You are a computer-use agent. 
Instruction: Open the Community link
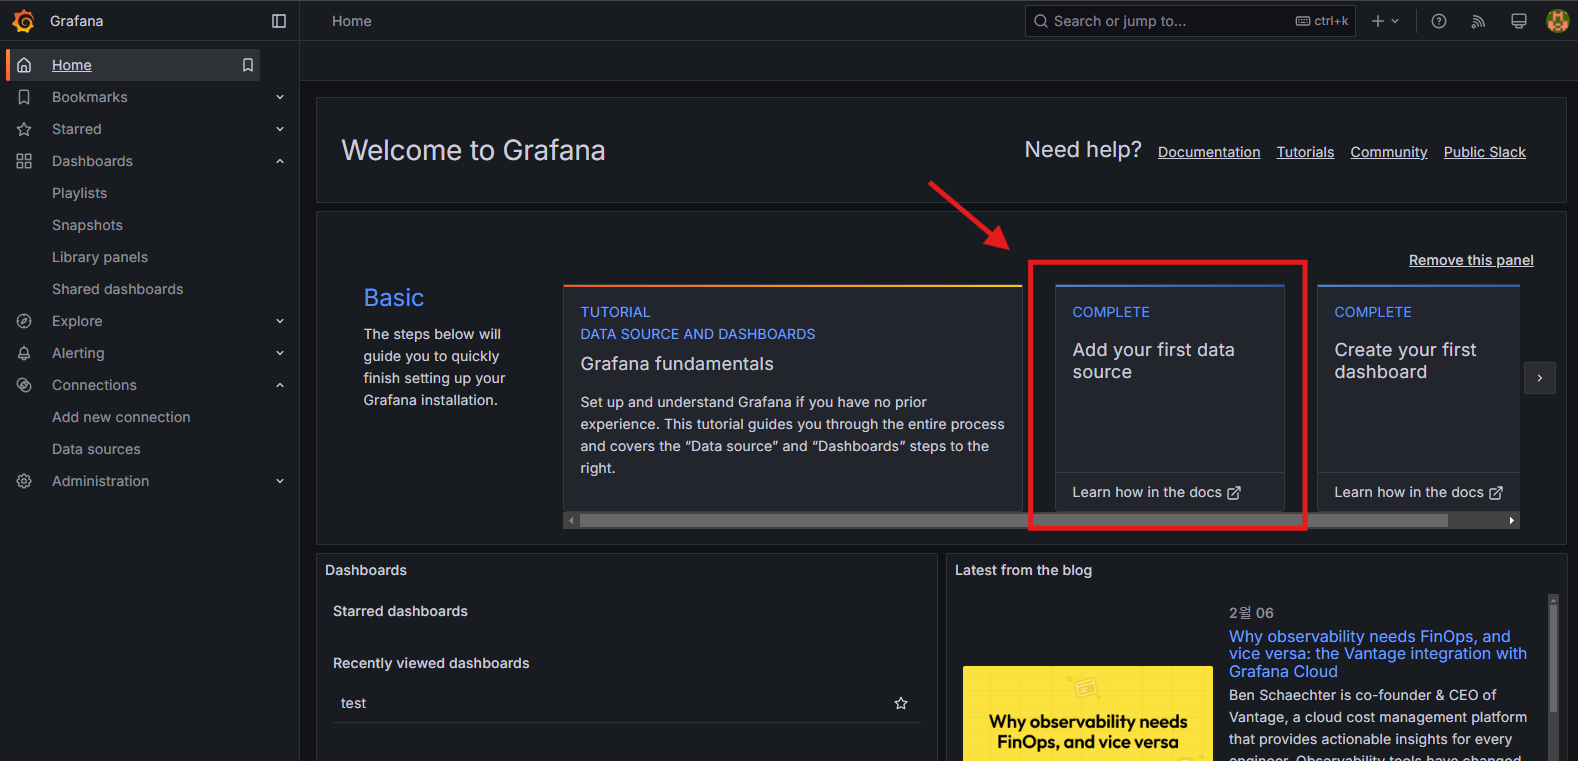[1389, 152]
